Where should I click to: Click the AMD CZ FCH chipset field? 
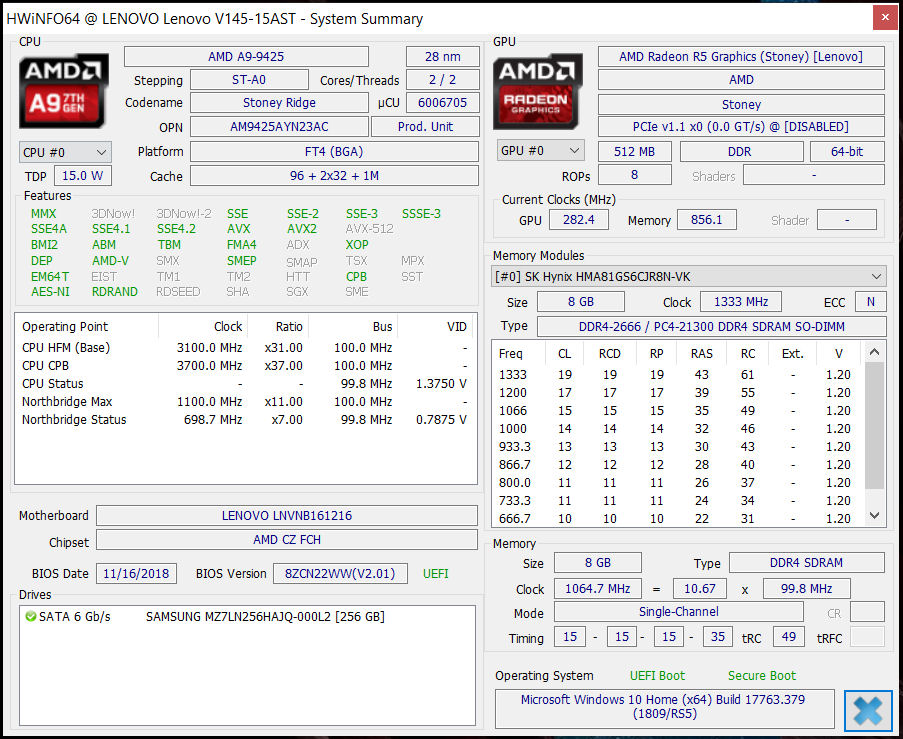(287, 540)
